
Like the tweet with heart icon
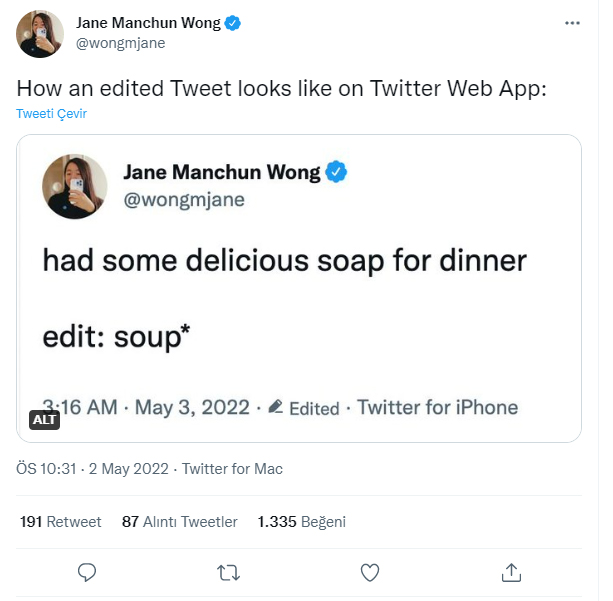coord(370,572)
